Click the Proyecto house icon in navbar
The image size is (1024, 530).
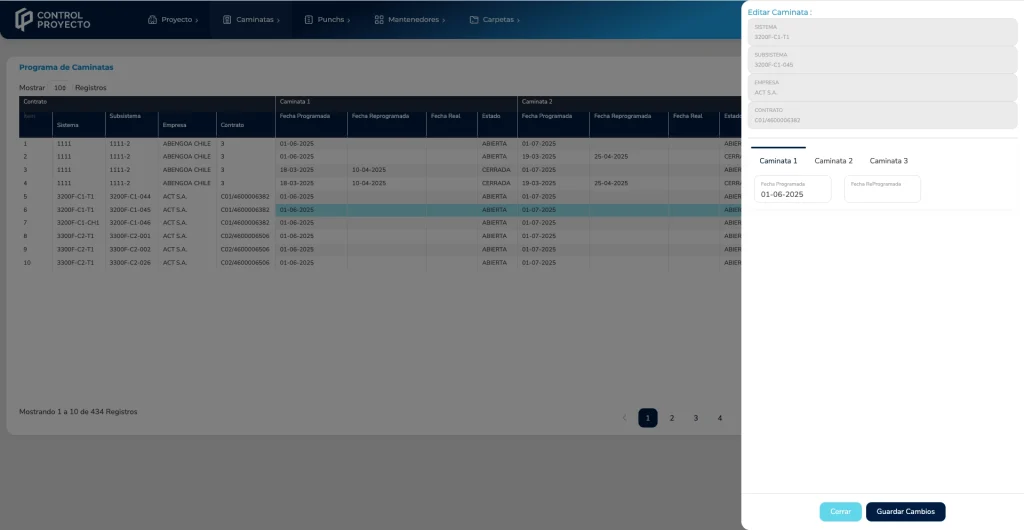152,20
